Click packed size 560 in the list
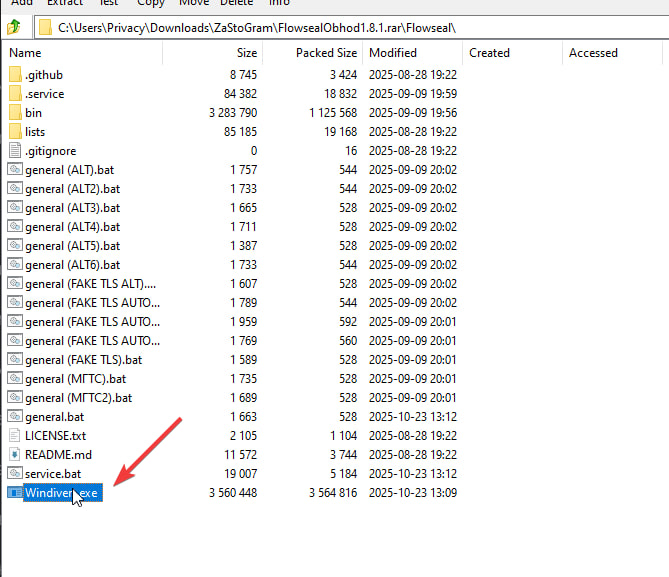Viewport: 669px width, 577px height. (348, 341)
